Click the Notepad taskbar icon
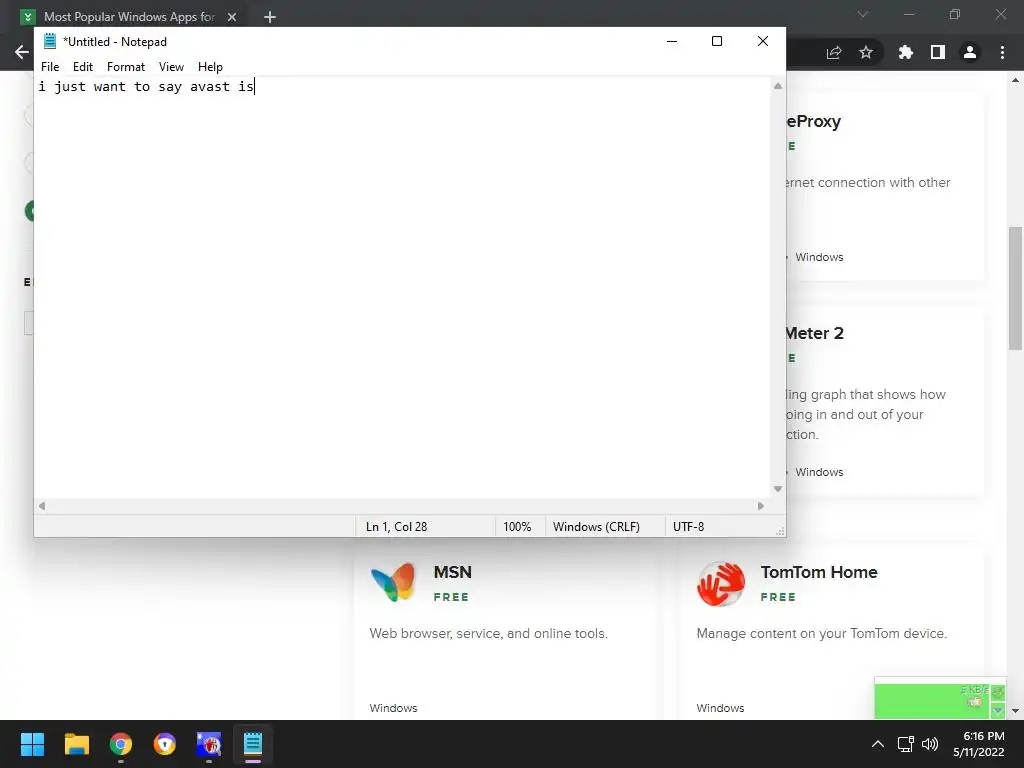Screen dimensions: 1024x768 click(253, 744)
